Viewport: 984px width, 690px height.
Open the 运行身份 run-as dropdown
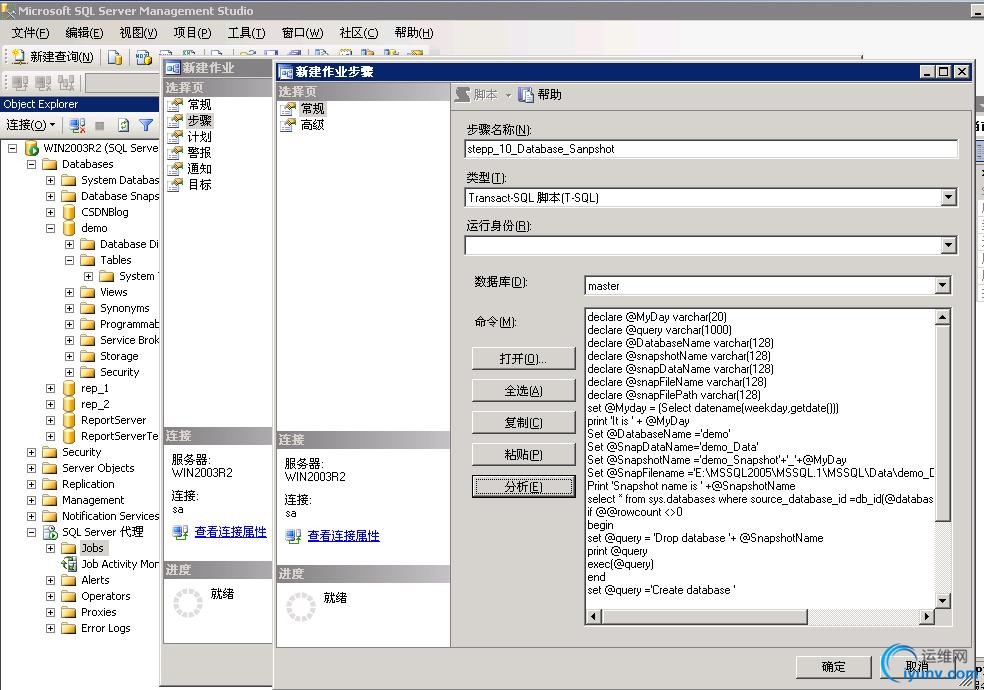[948, 245]
